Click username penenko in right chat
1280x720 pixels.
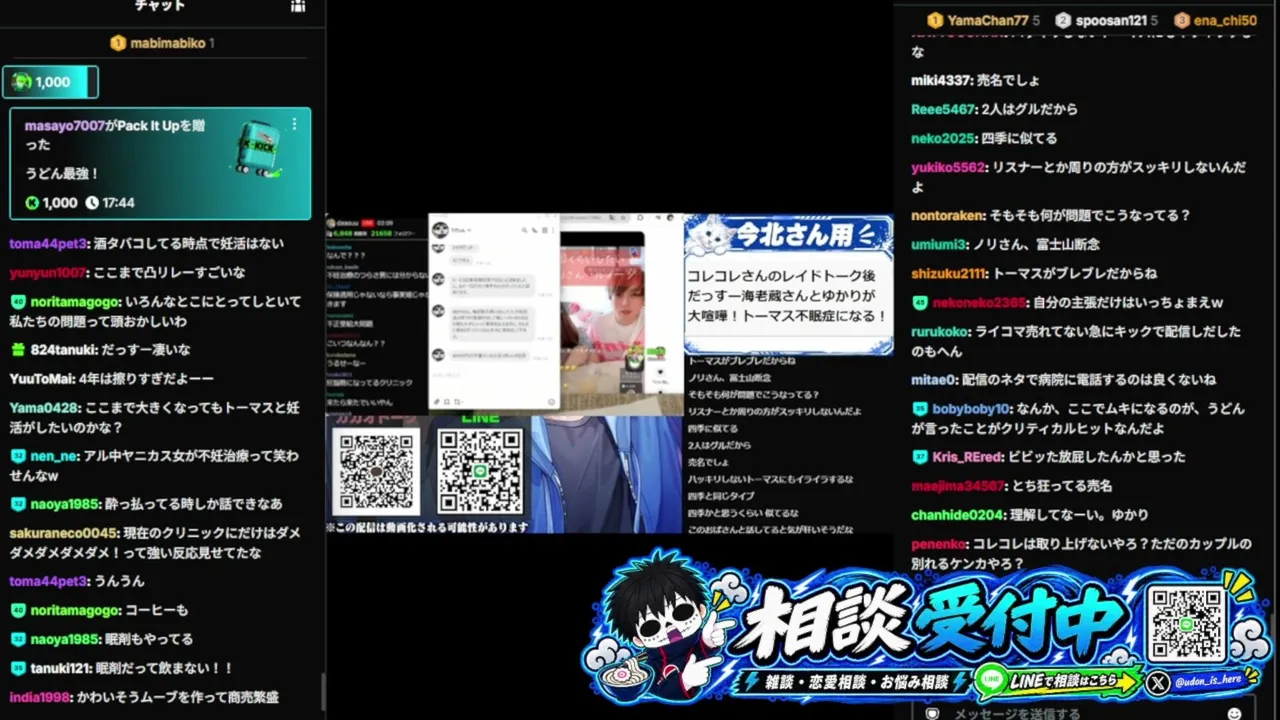pyautogui.click(x=940, y=544)
